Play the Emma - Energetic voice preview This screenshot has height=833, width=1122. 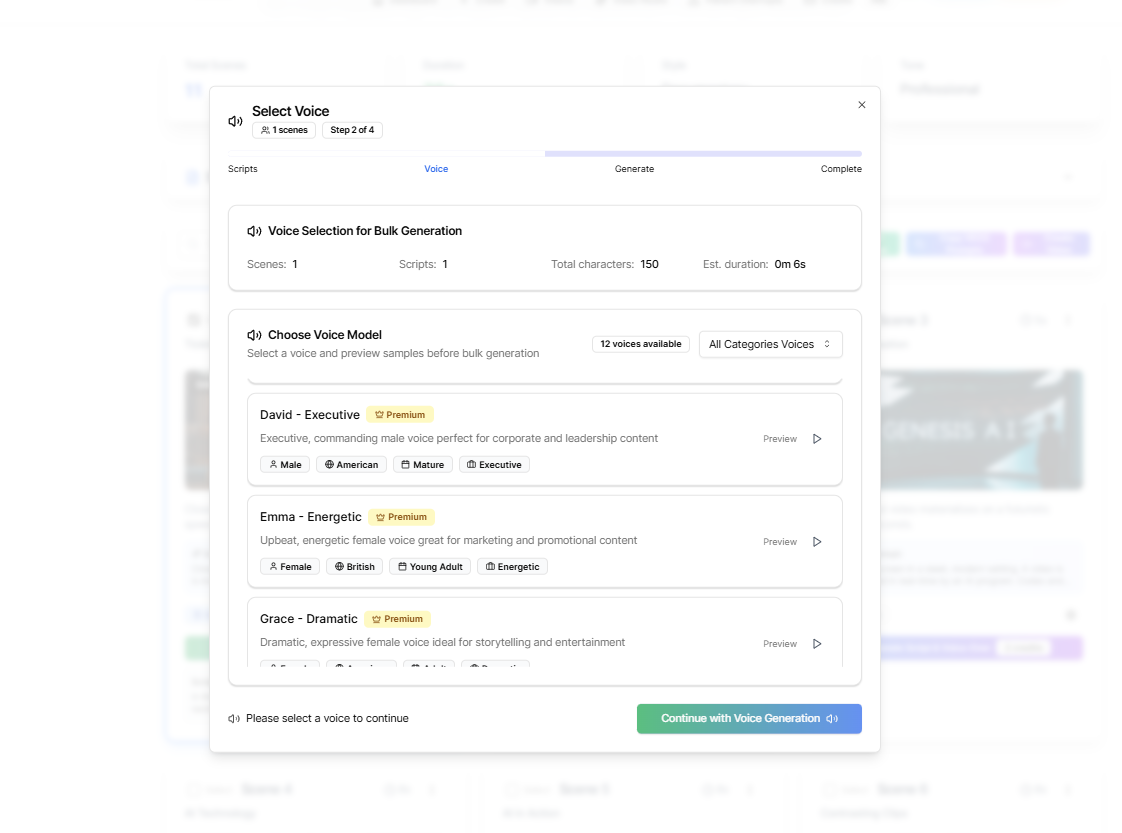pyautogui.click(x=817, y=541)
